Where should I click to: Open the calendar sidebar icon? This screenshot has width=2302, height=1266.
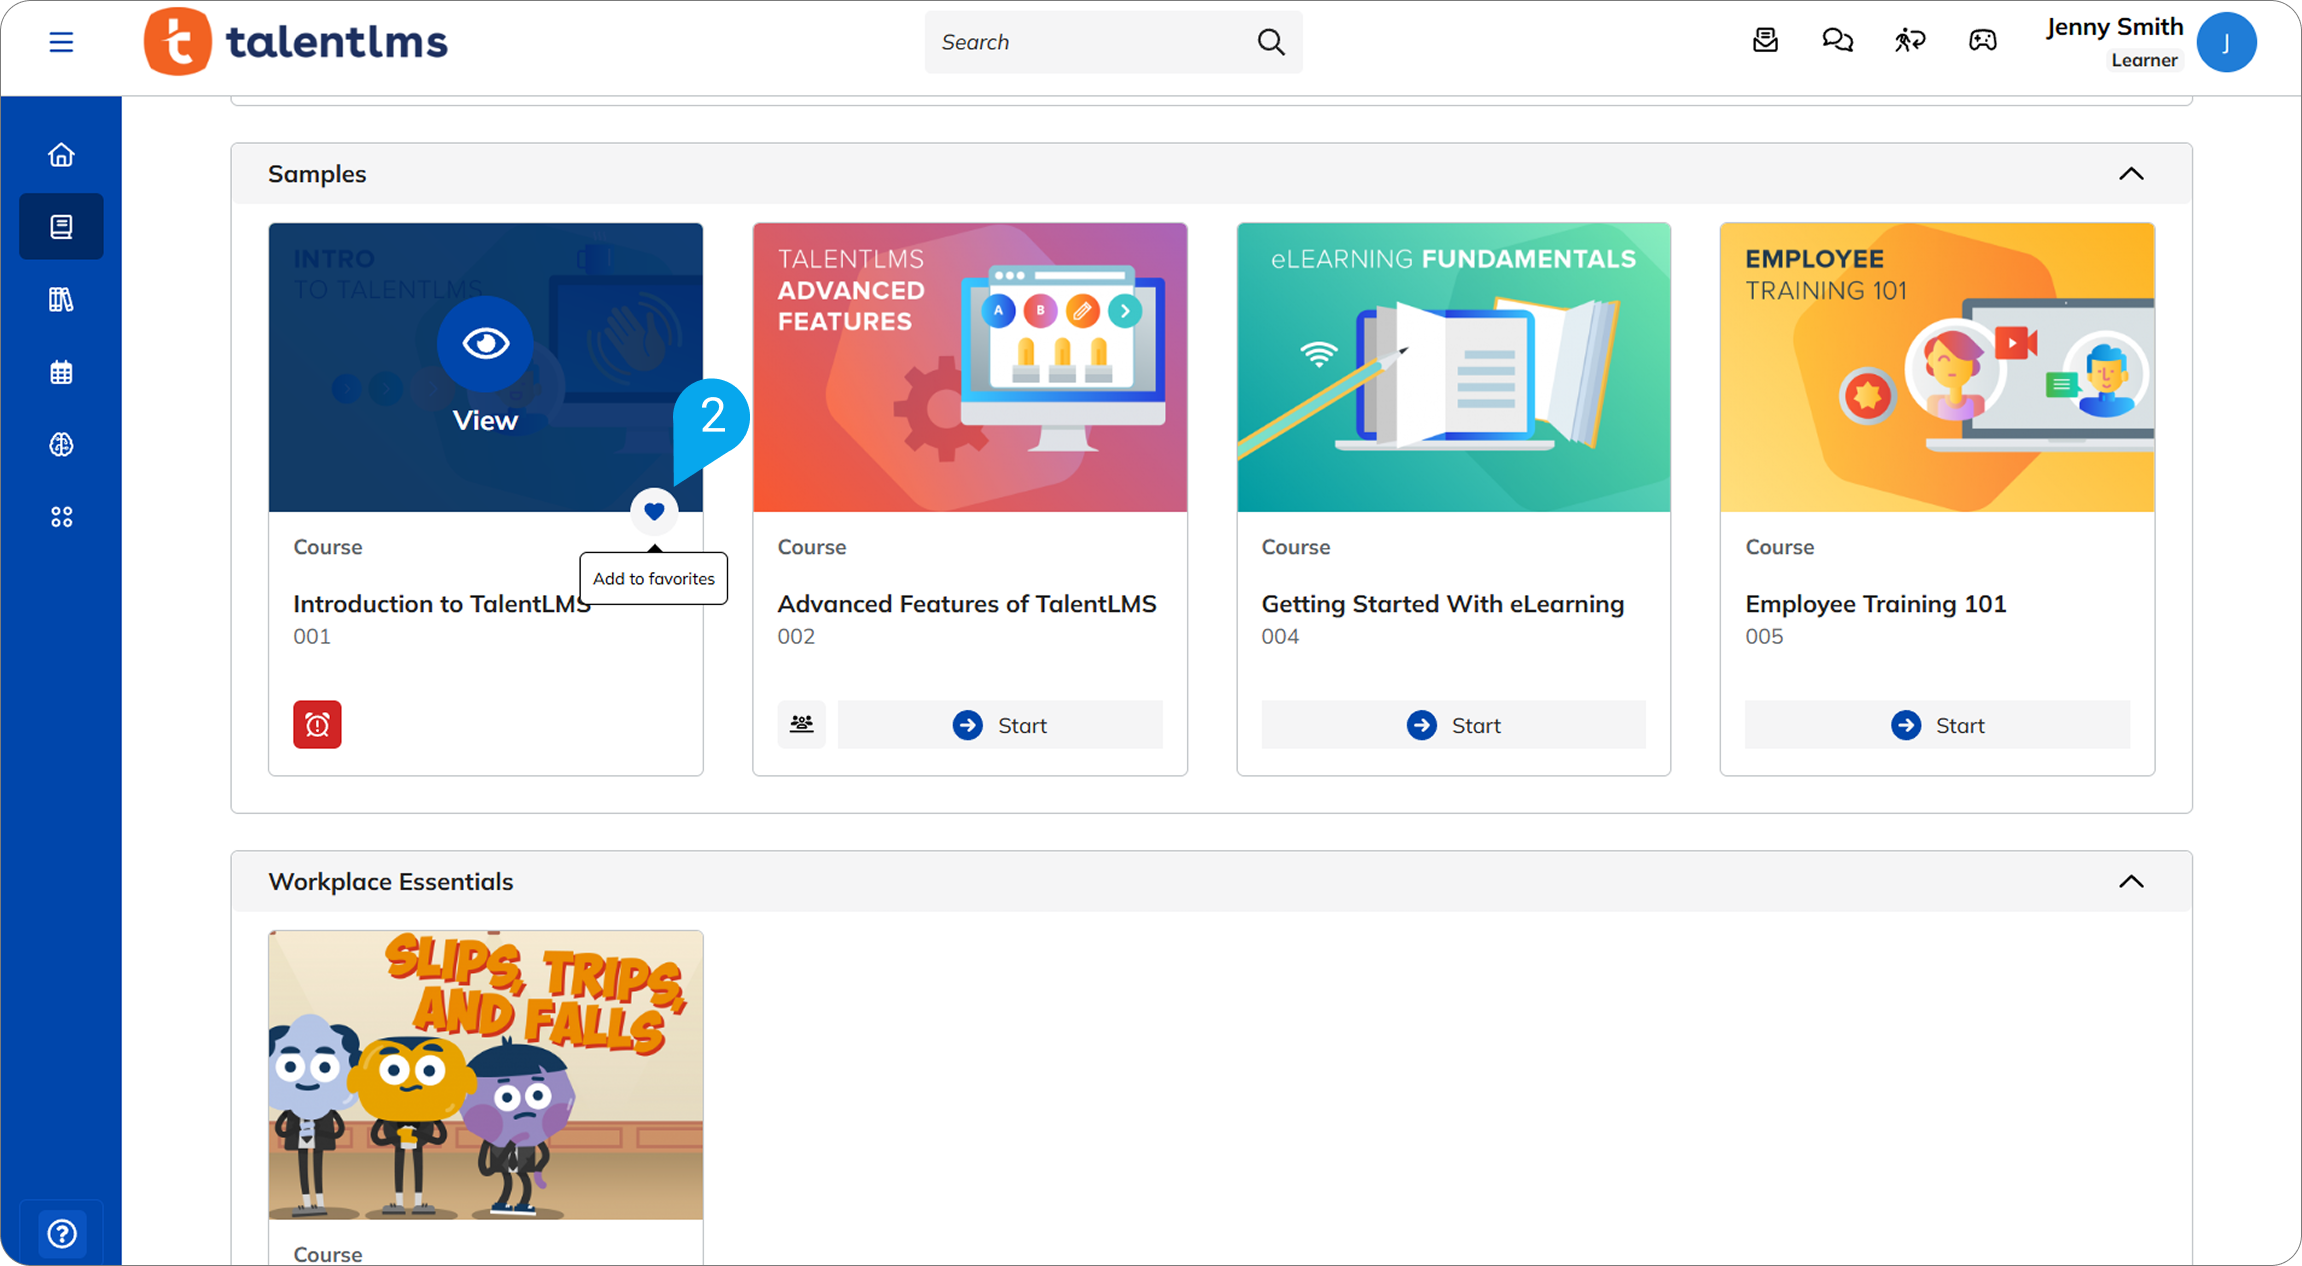[x=61, y=373]
